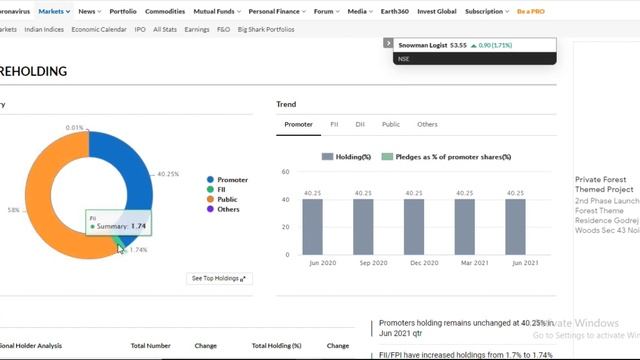Toggle Promoter legend in donut chart
Image resolution: width=640 pixels, height=360 pixels.
pos(227,180)
